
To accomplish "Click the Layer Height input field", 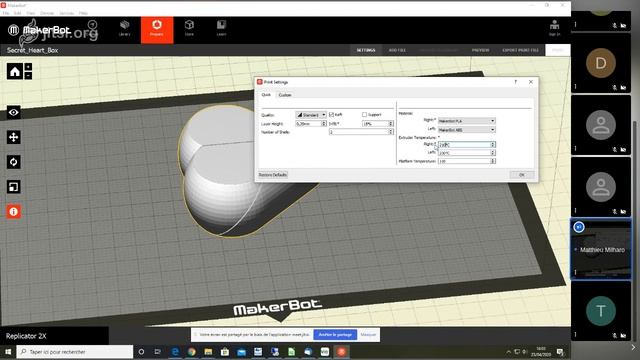I will (309, 124).
